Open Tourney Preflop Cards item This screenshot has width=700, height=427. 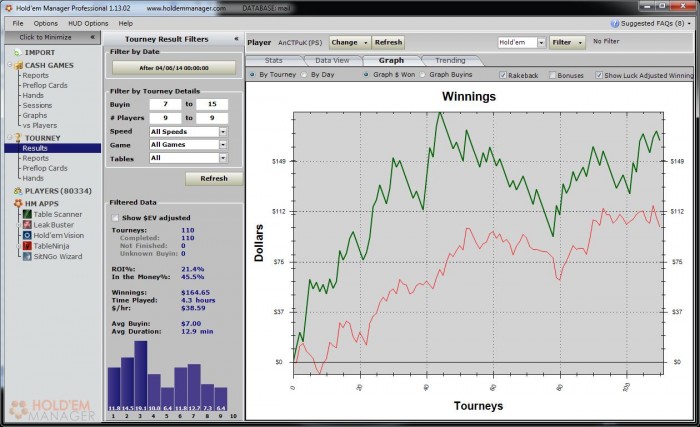tap(45, 168)
